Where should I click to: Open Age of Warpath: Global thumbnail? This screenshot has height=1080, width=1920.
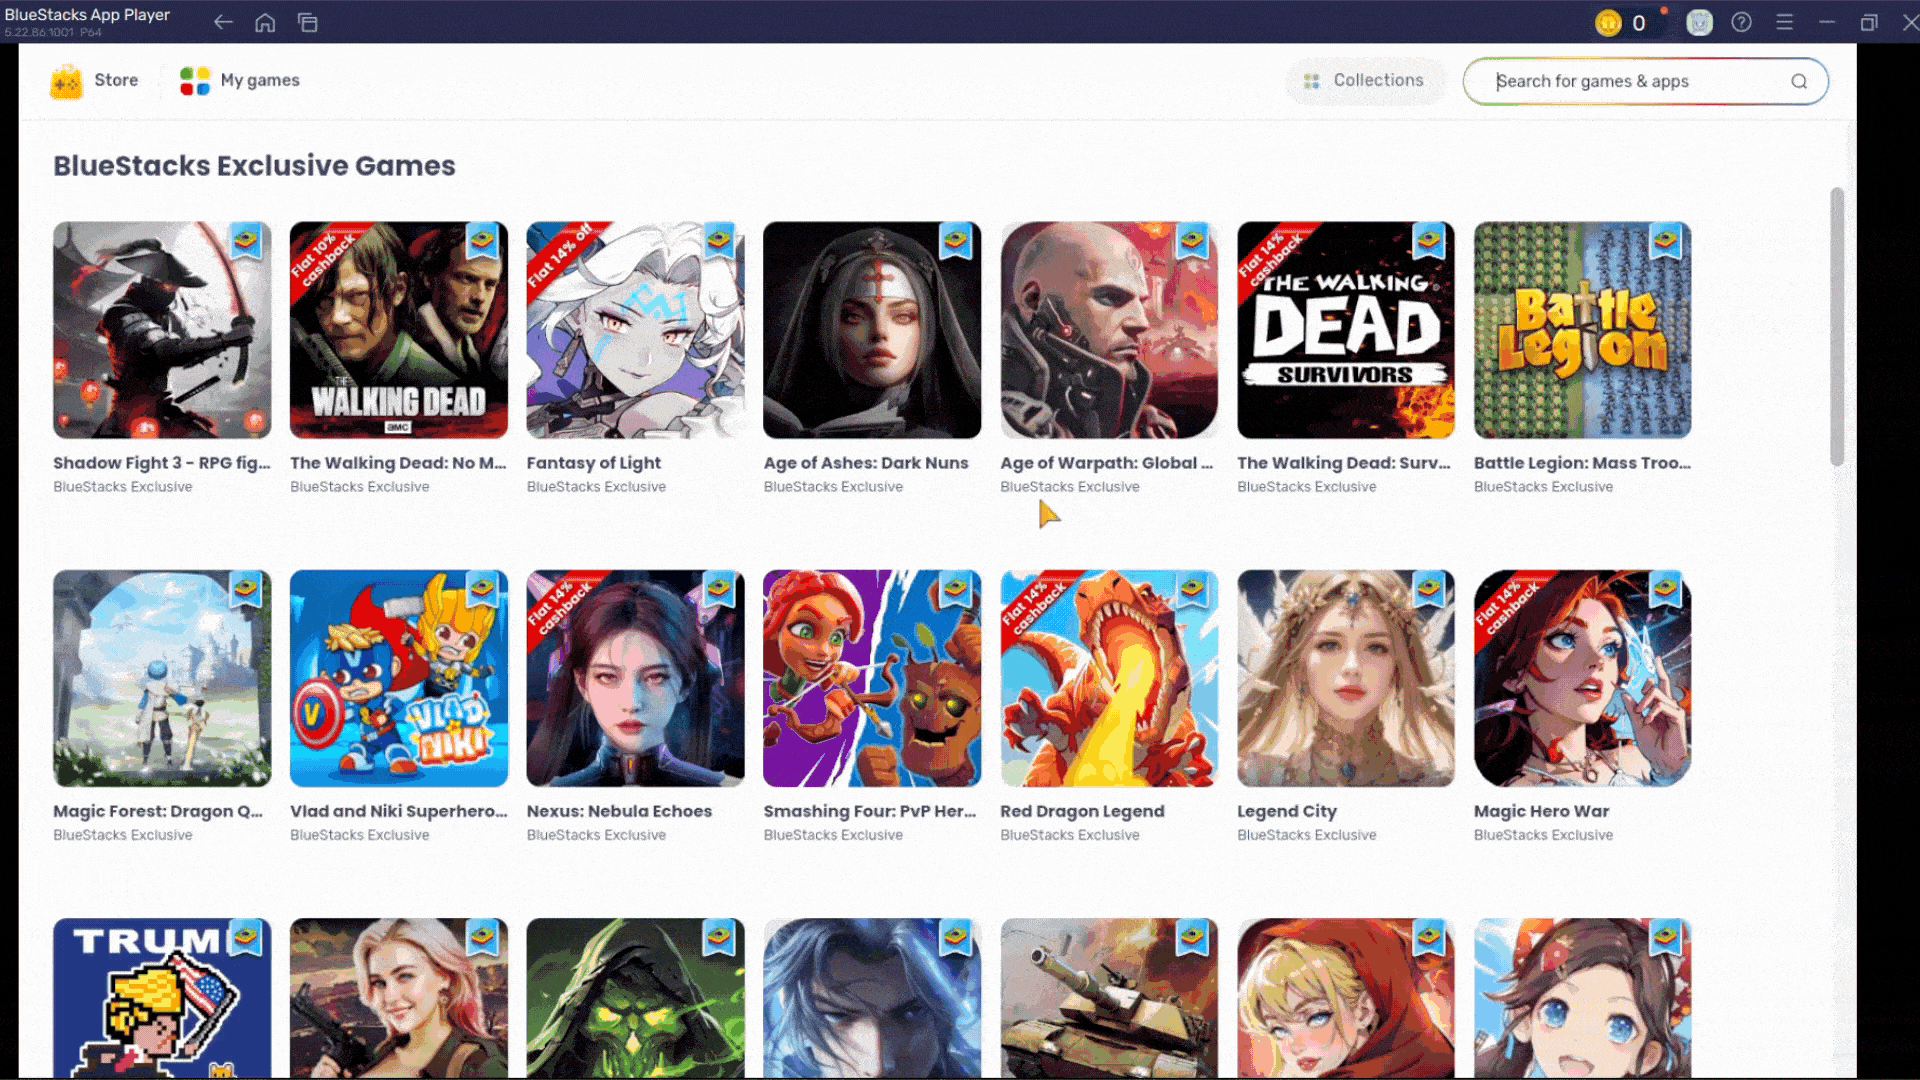tap(1109, 330)
